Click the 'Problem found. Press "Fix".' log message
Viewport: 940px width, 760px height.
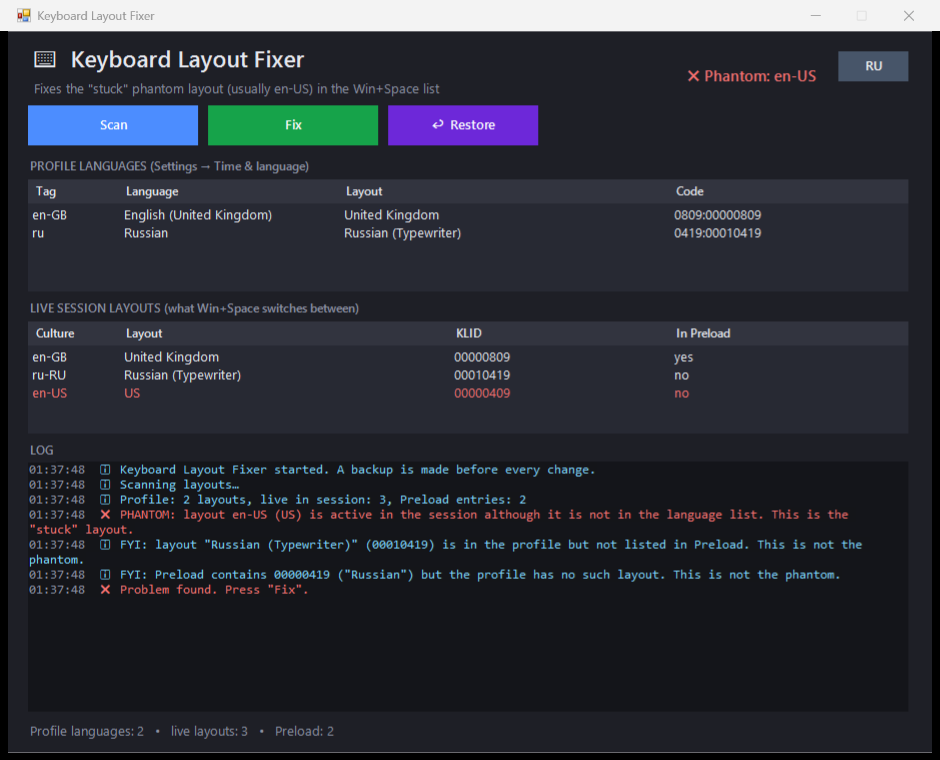click(x=214, y=590)
